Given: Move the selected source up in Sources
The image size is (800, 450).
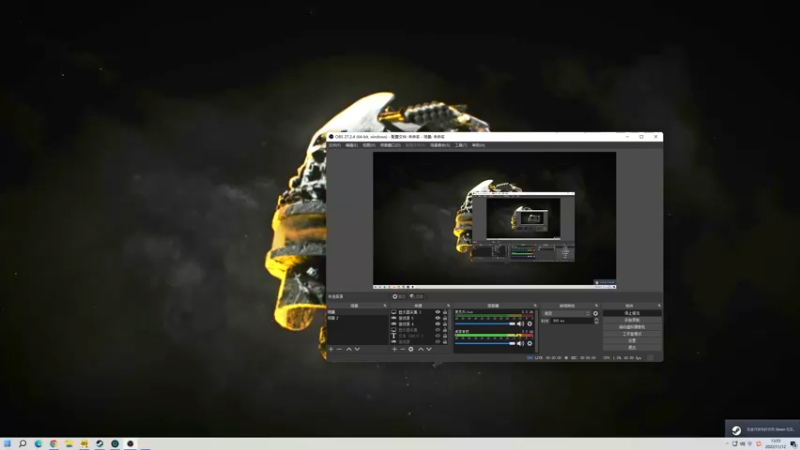Looking at the screenshot, I should click(421, 349).
